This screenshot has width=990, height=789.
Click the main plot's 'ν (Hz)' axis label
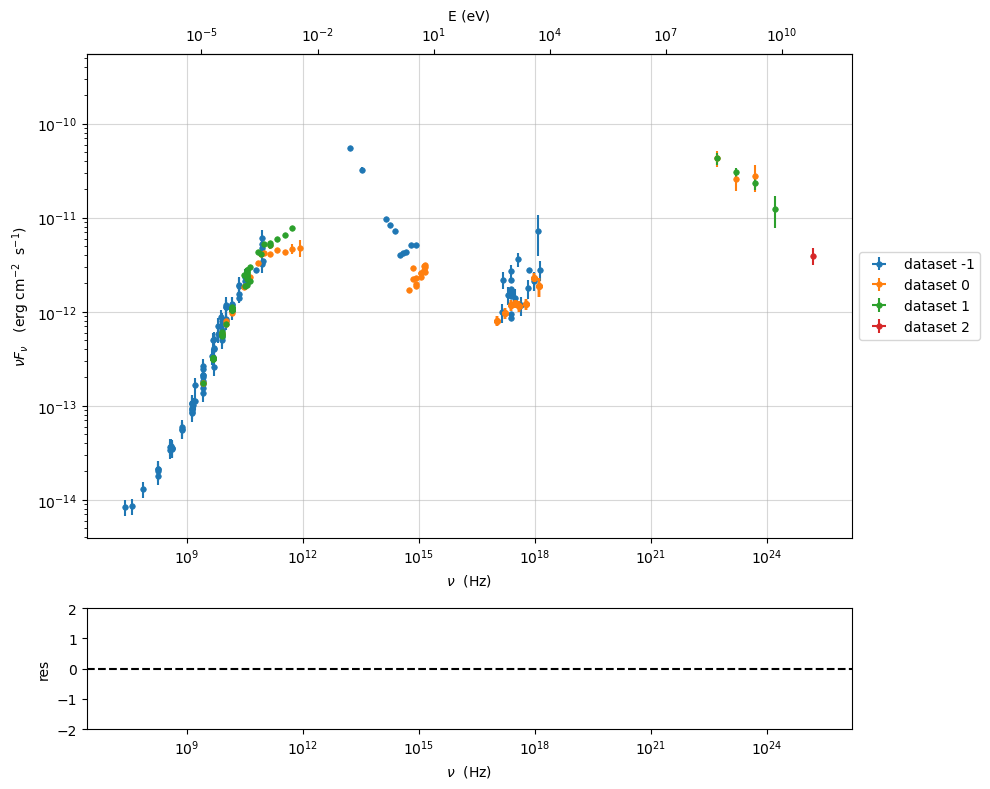(469, 581)
